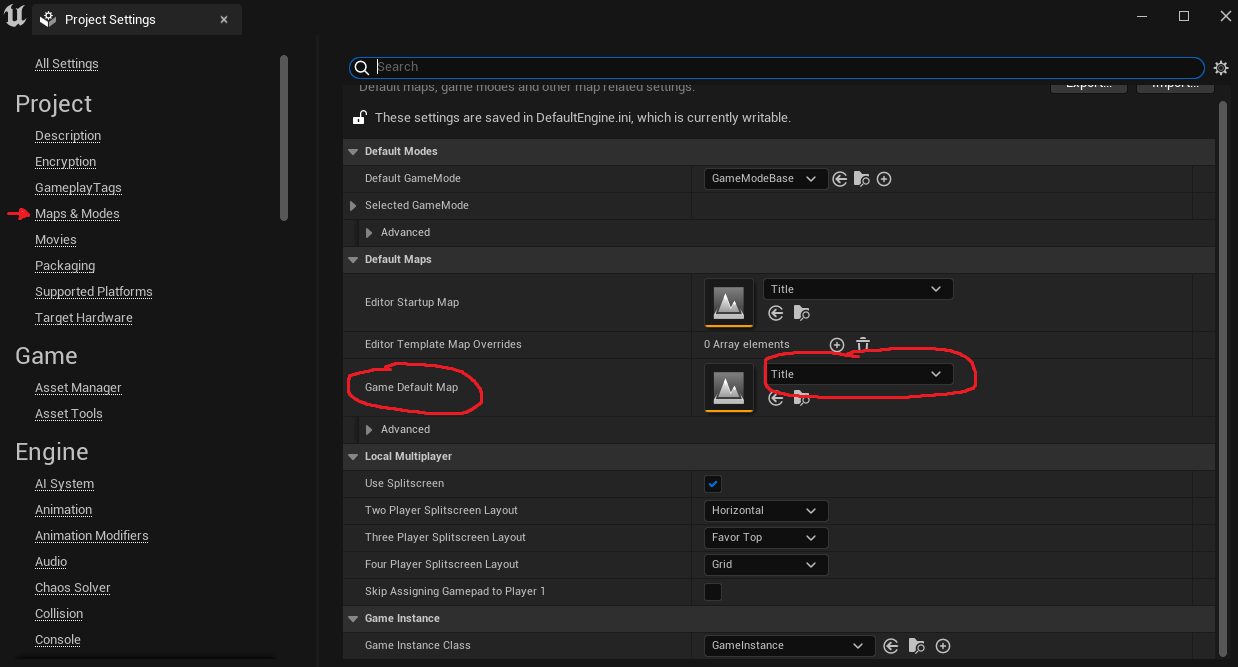Open AI System settings
Screen dimensions: 1238x667
65,484
